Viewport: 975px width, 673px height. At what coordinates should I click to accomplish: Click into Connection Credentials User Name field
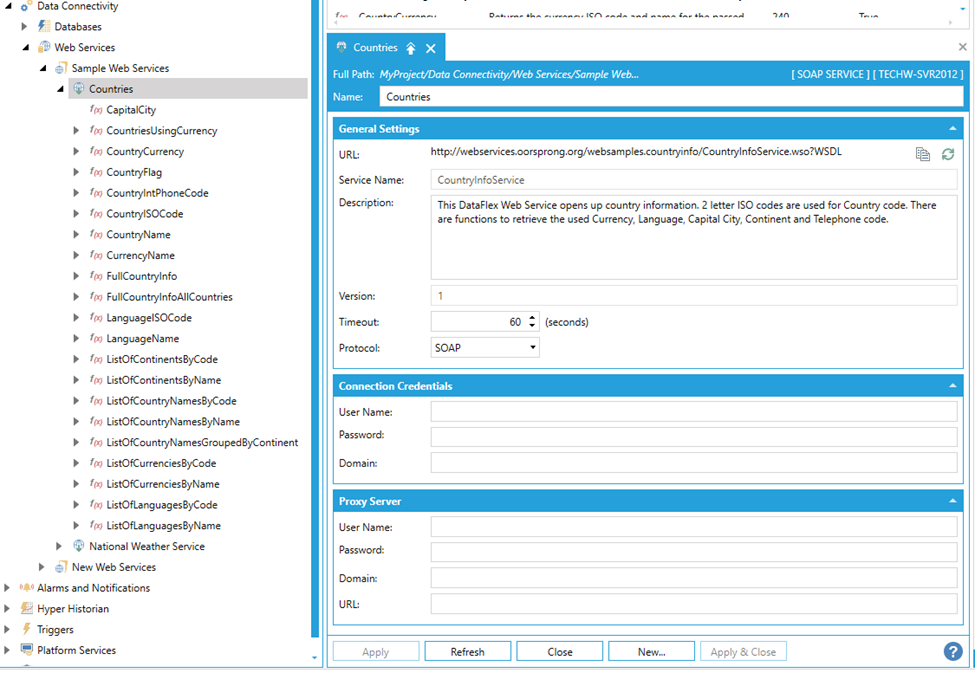click(693, 412)
